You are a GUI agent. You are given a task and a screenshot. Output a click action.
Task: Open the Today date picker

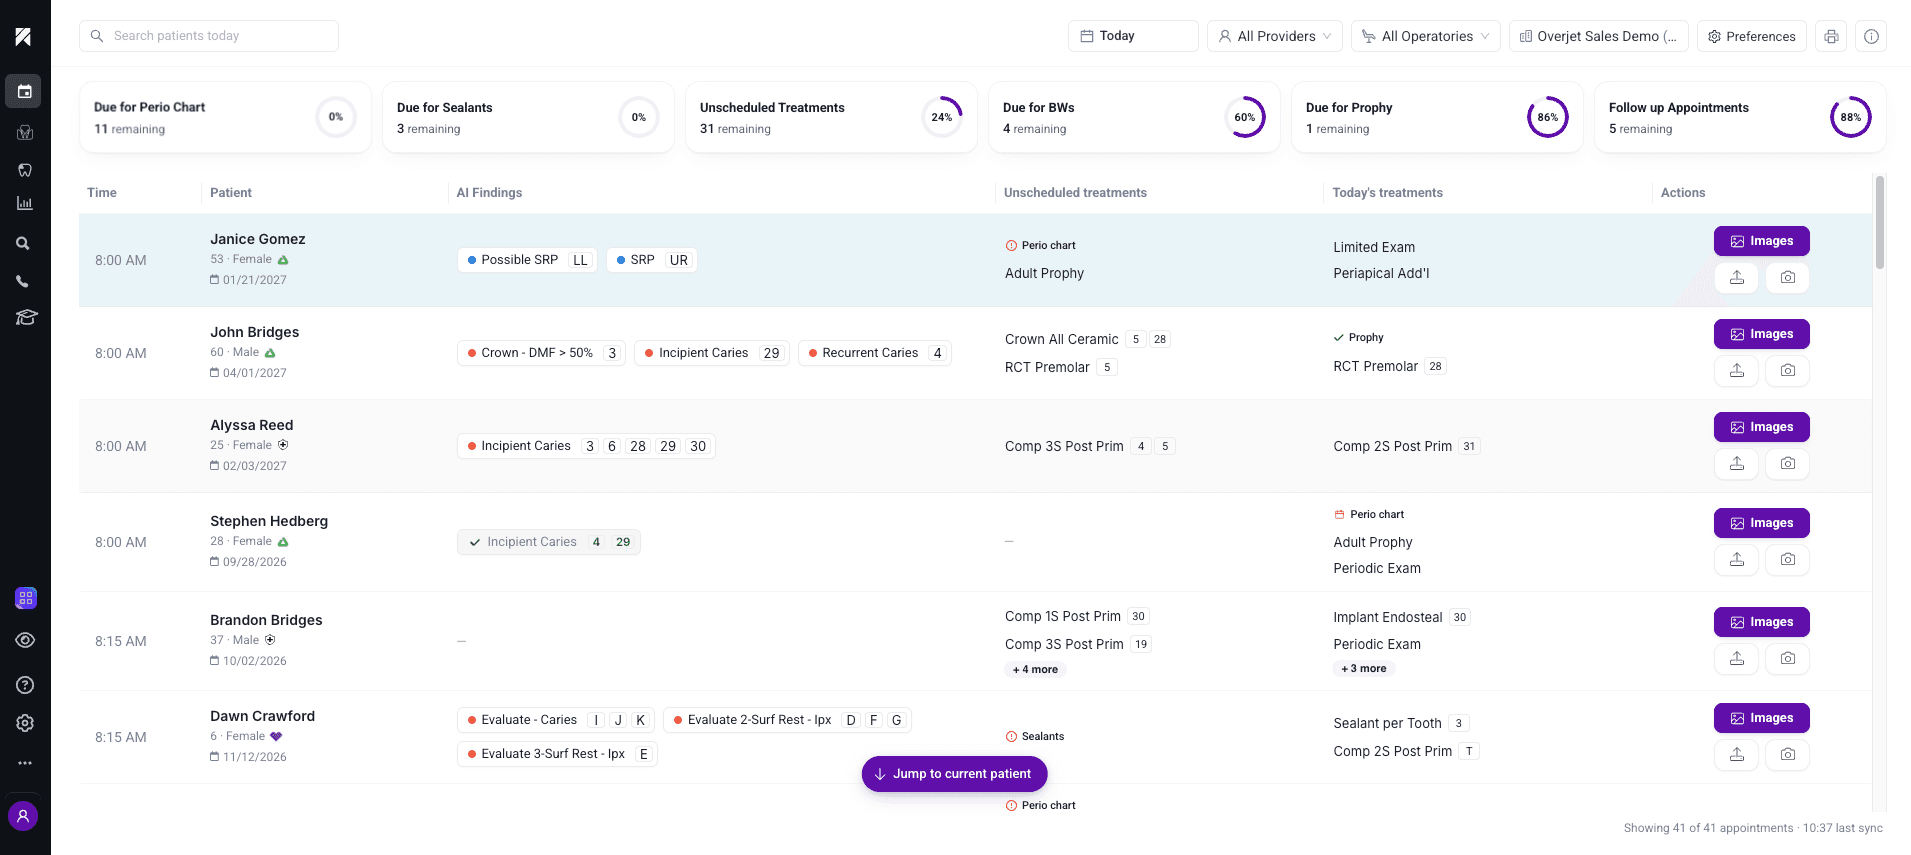[1133, 36]
